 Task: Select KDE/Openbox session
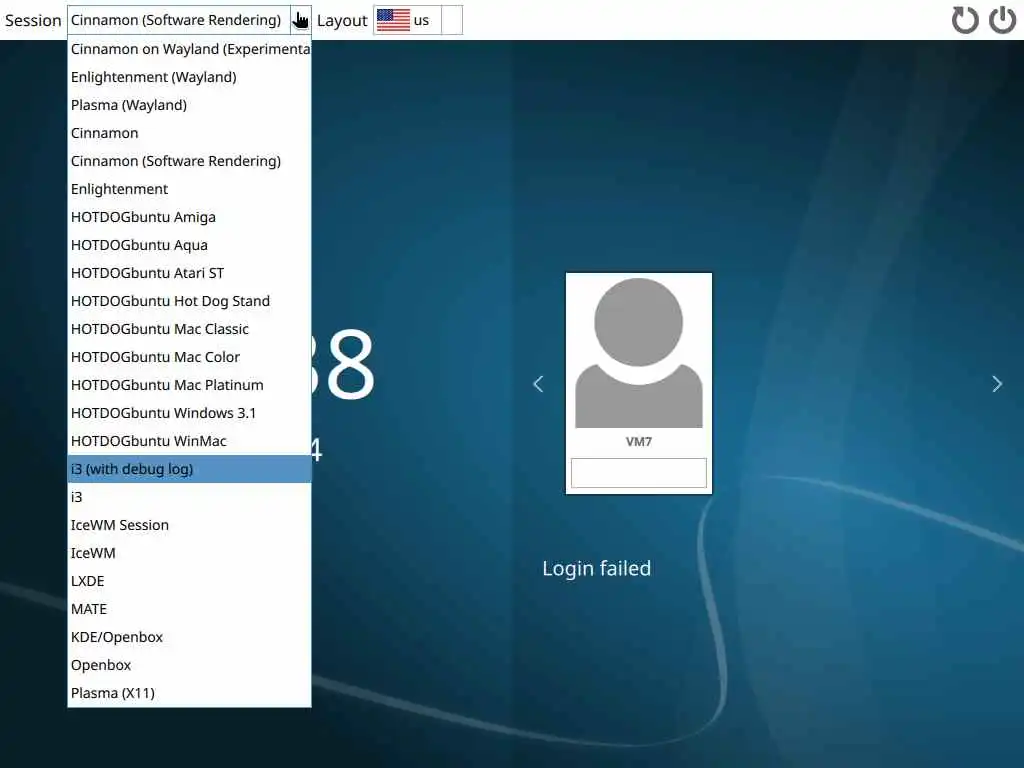(x=189, y=638)
